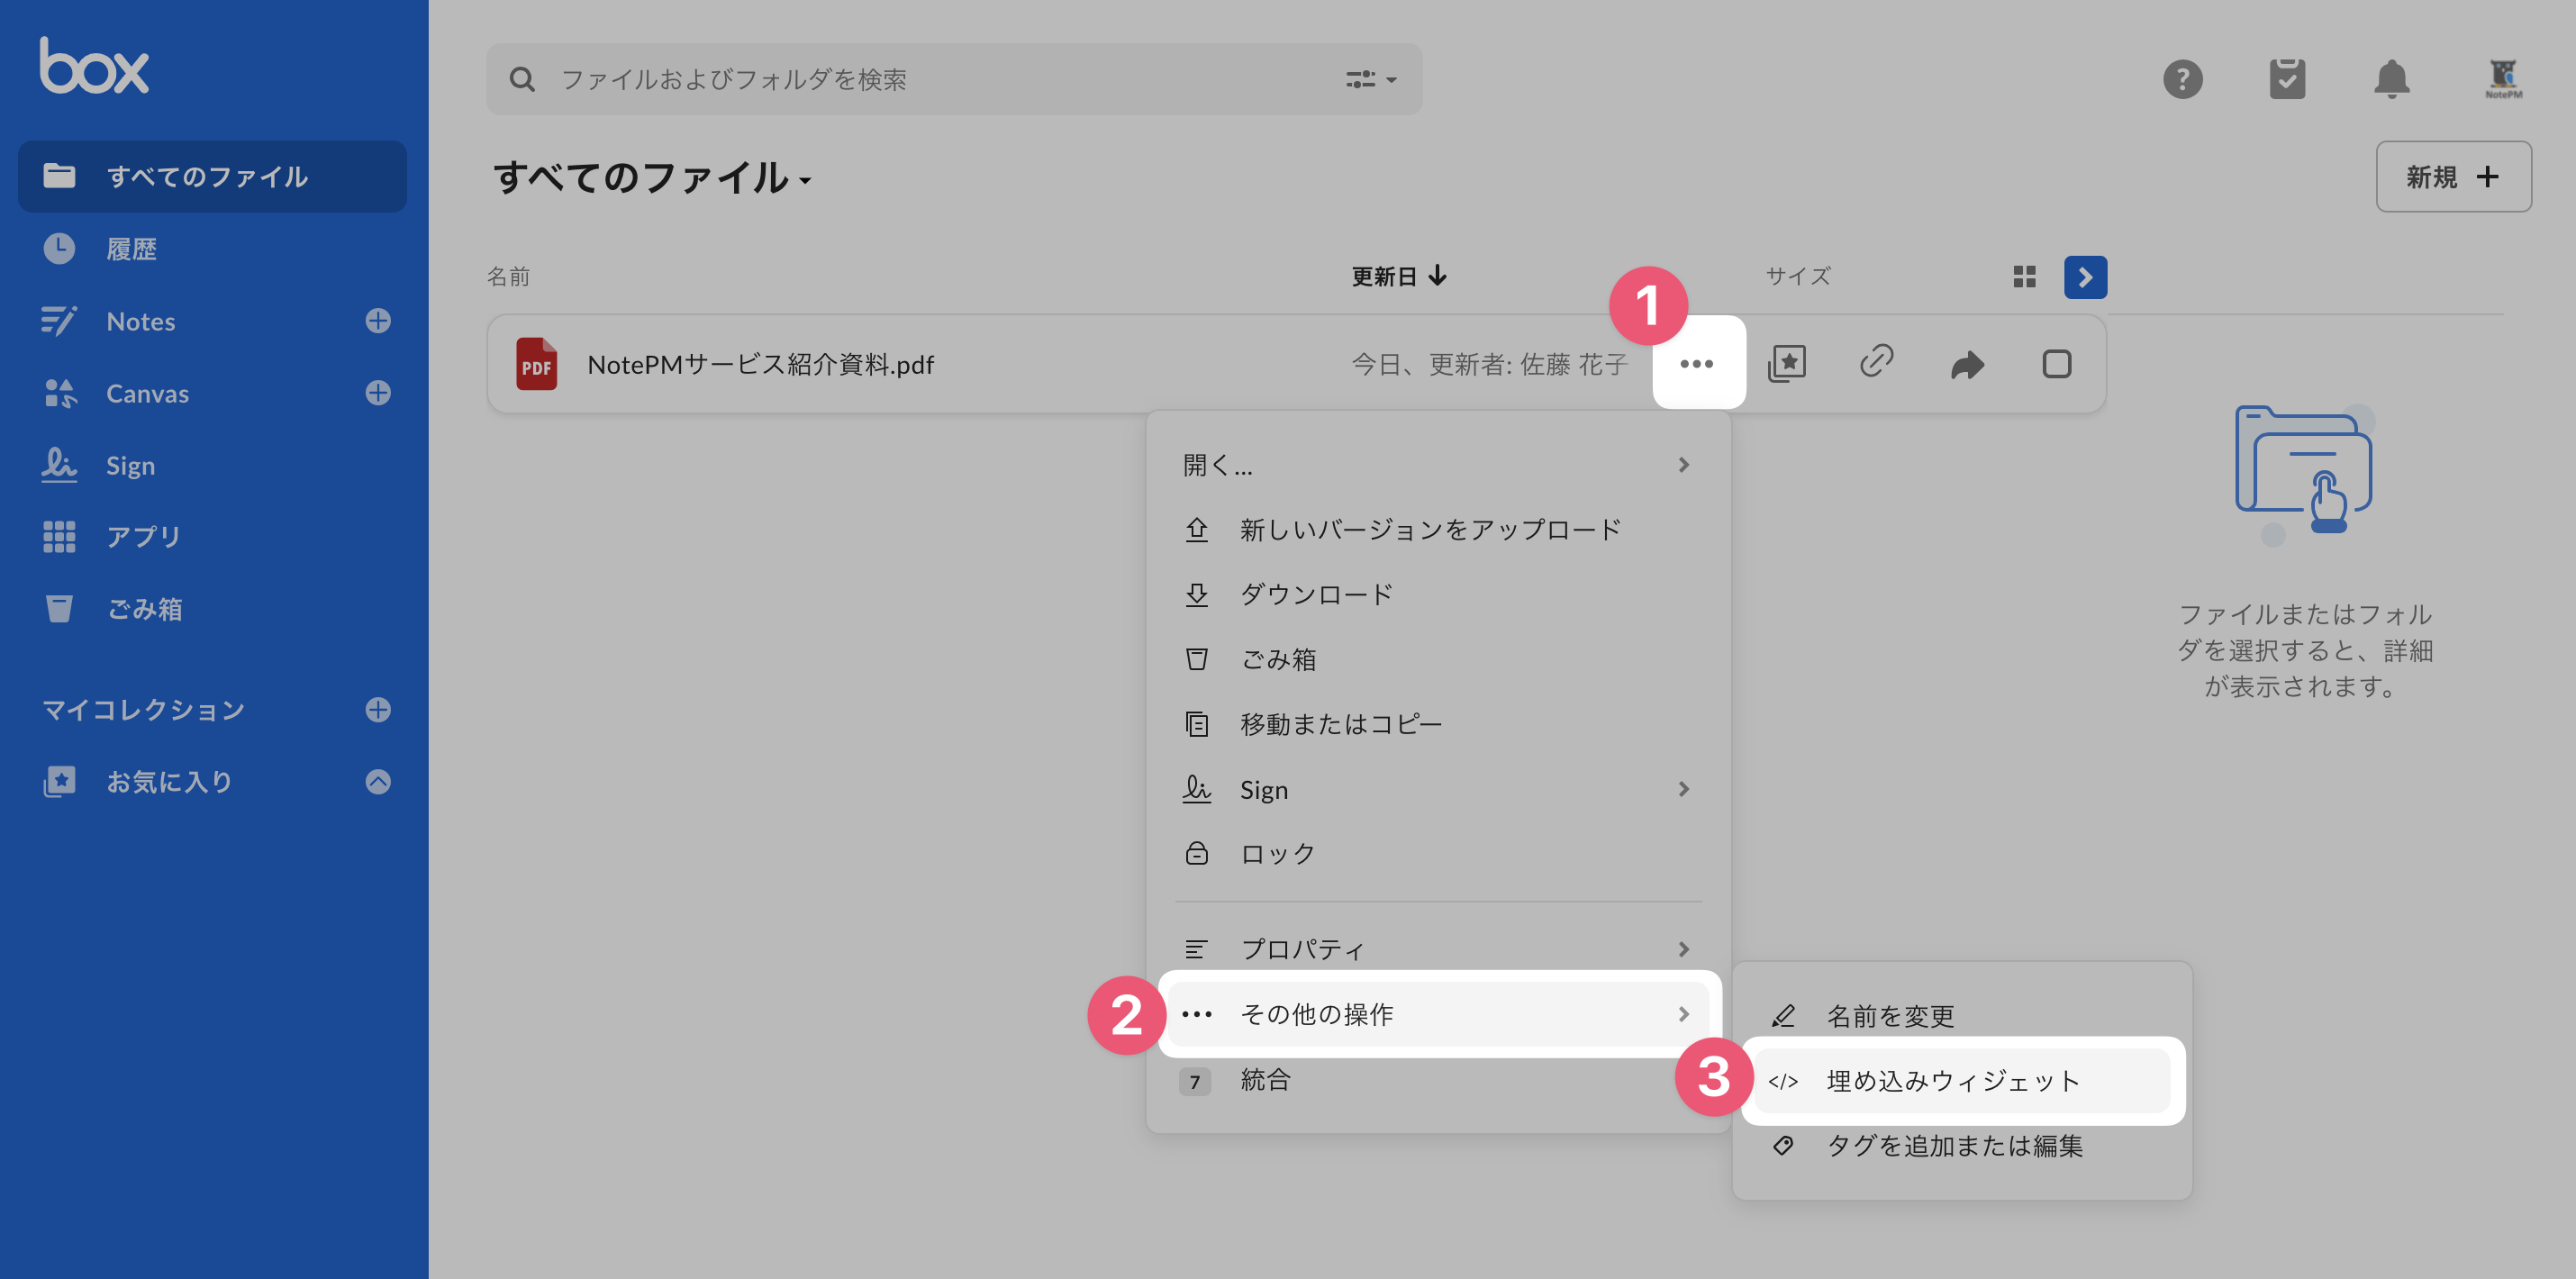
Task: Choose 移動またはコピー
Action: [x=1438, y=724]
